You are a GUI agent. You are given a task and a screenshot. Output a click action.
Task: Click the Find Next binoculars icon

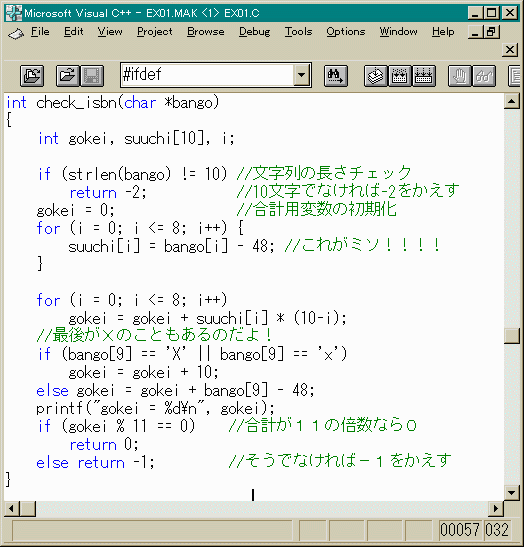336,75
